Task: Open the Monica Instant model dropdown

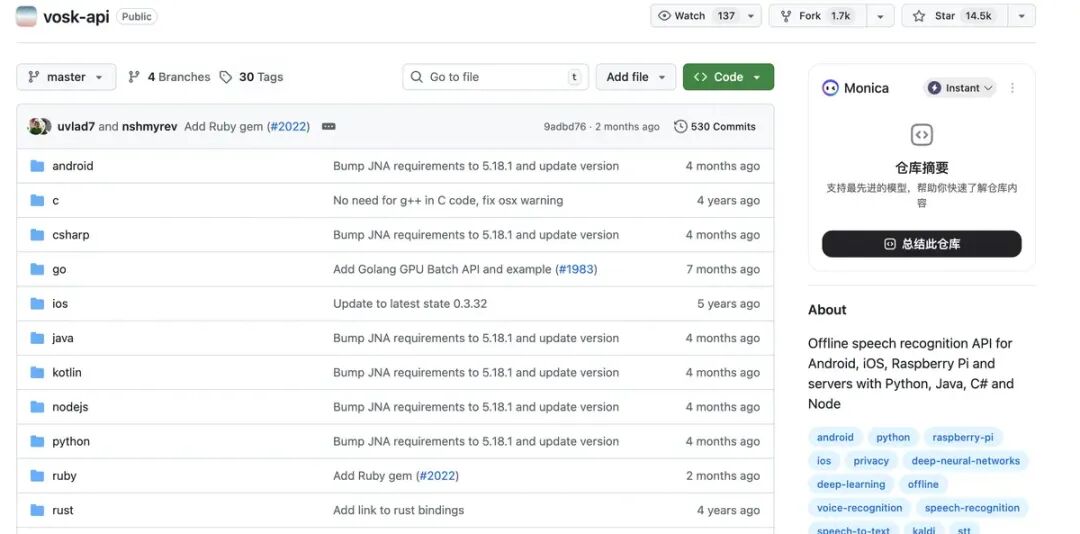Action: [x=959, y=88]
